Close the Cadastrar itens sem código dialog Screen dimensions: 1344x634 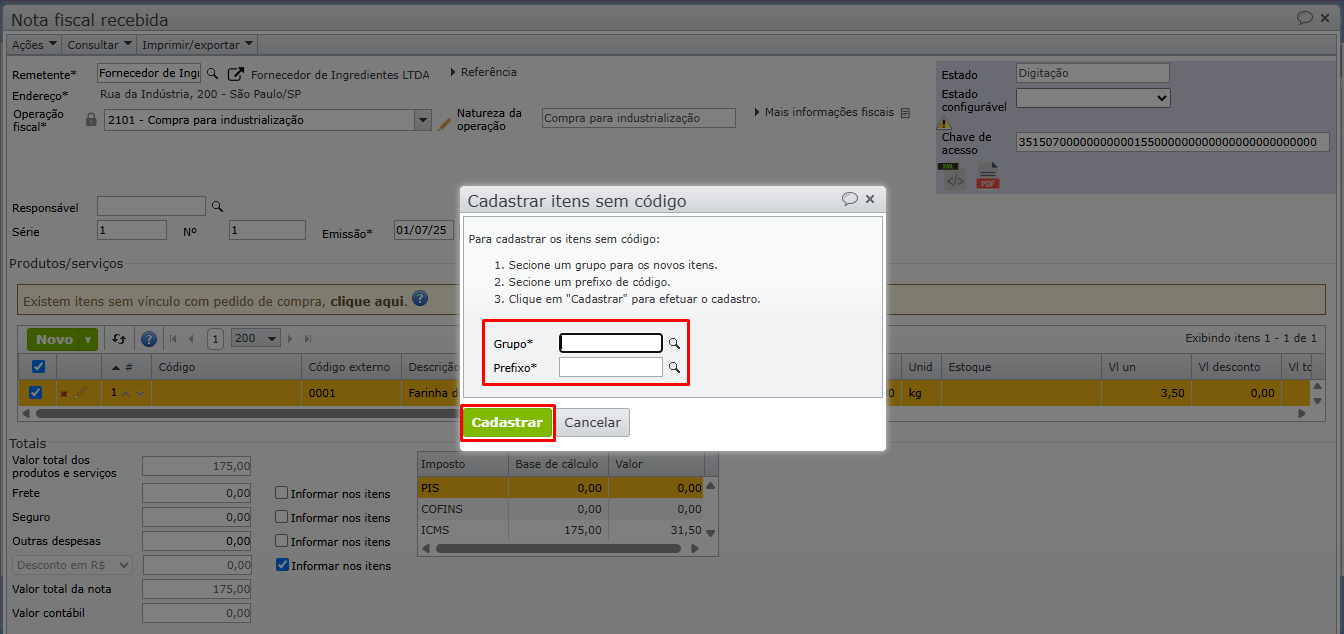click(870, 199)
